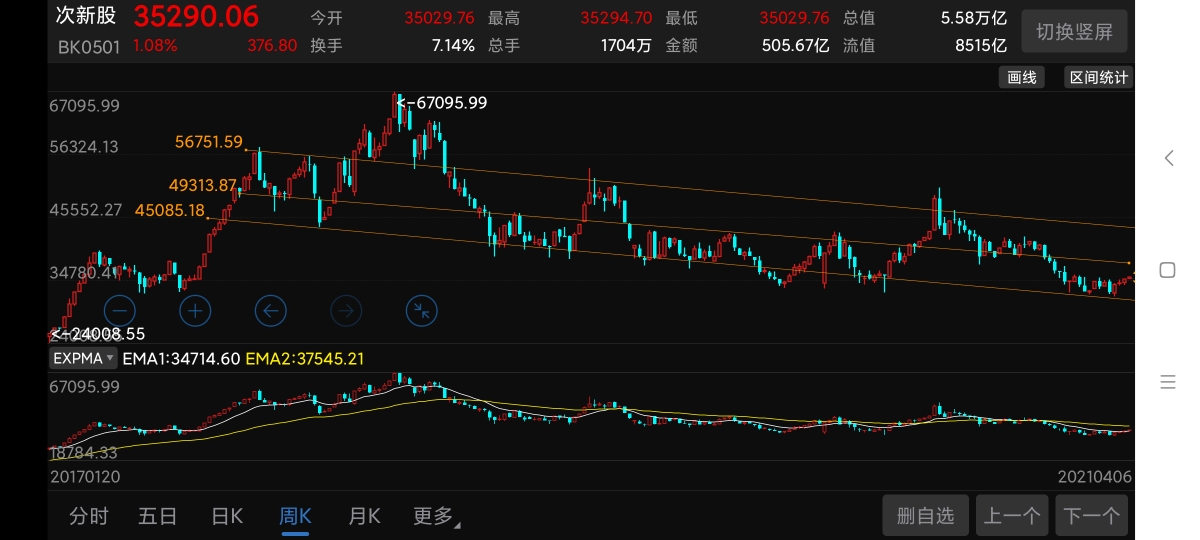Image resolution: width=1200 pixels, height=540 pixels.
Task: Switch to 月K chart tab
Action: 364,516
